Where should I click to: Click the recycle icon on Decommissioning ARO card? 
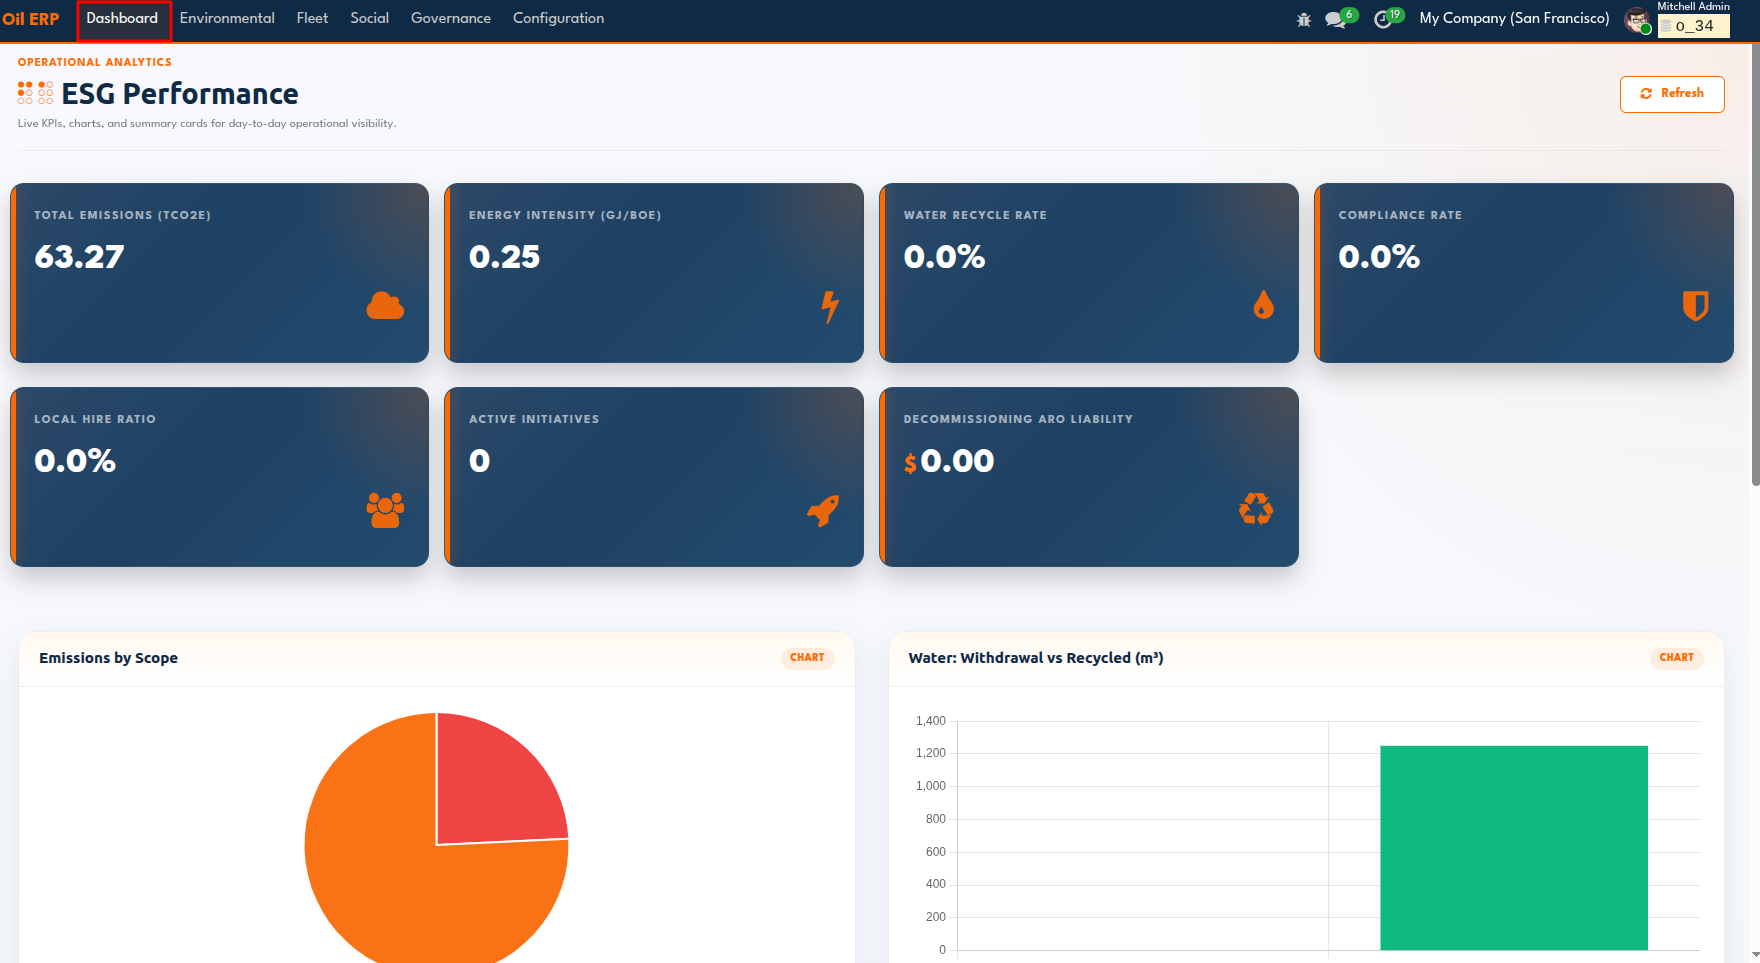pos(1256,509)
